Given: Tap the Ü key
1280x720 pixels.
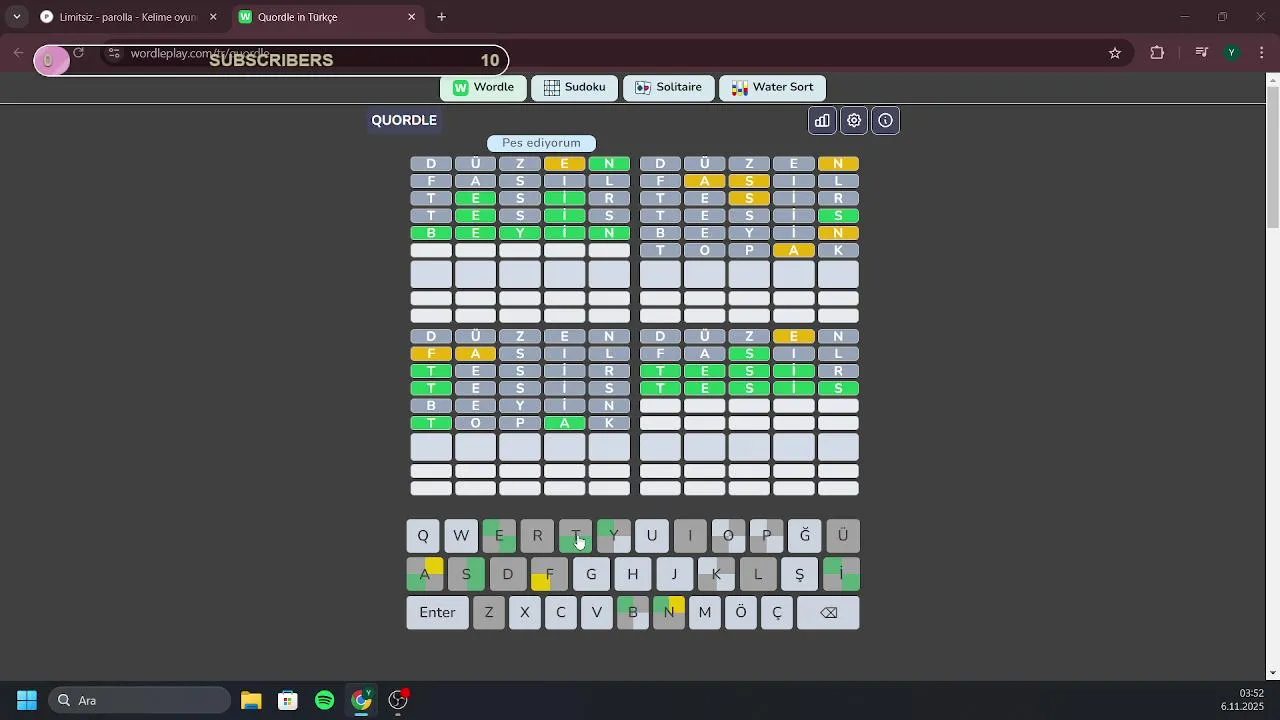Looking at the screenshot, I should (843, 536).
